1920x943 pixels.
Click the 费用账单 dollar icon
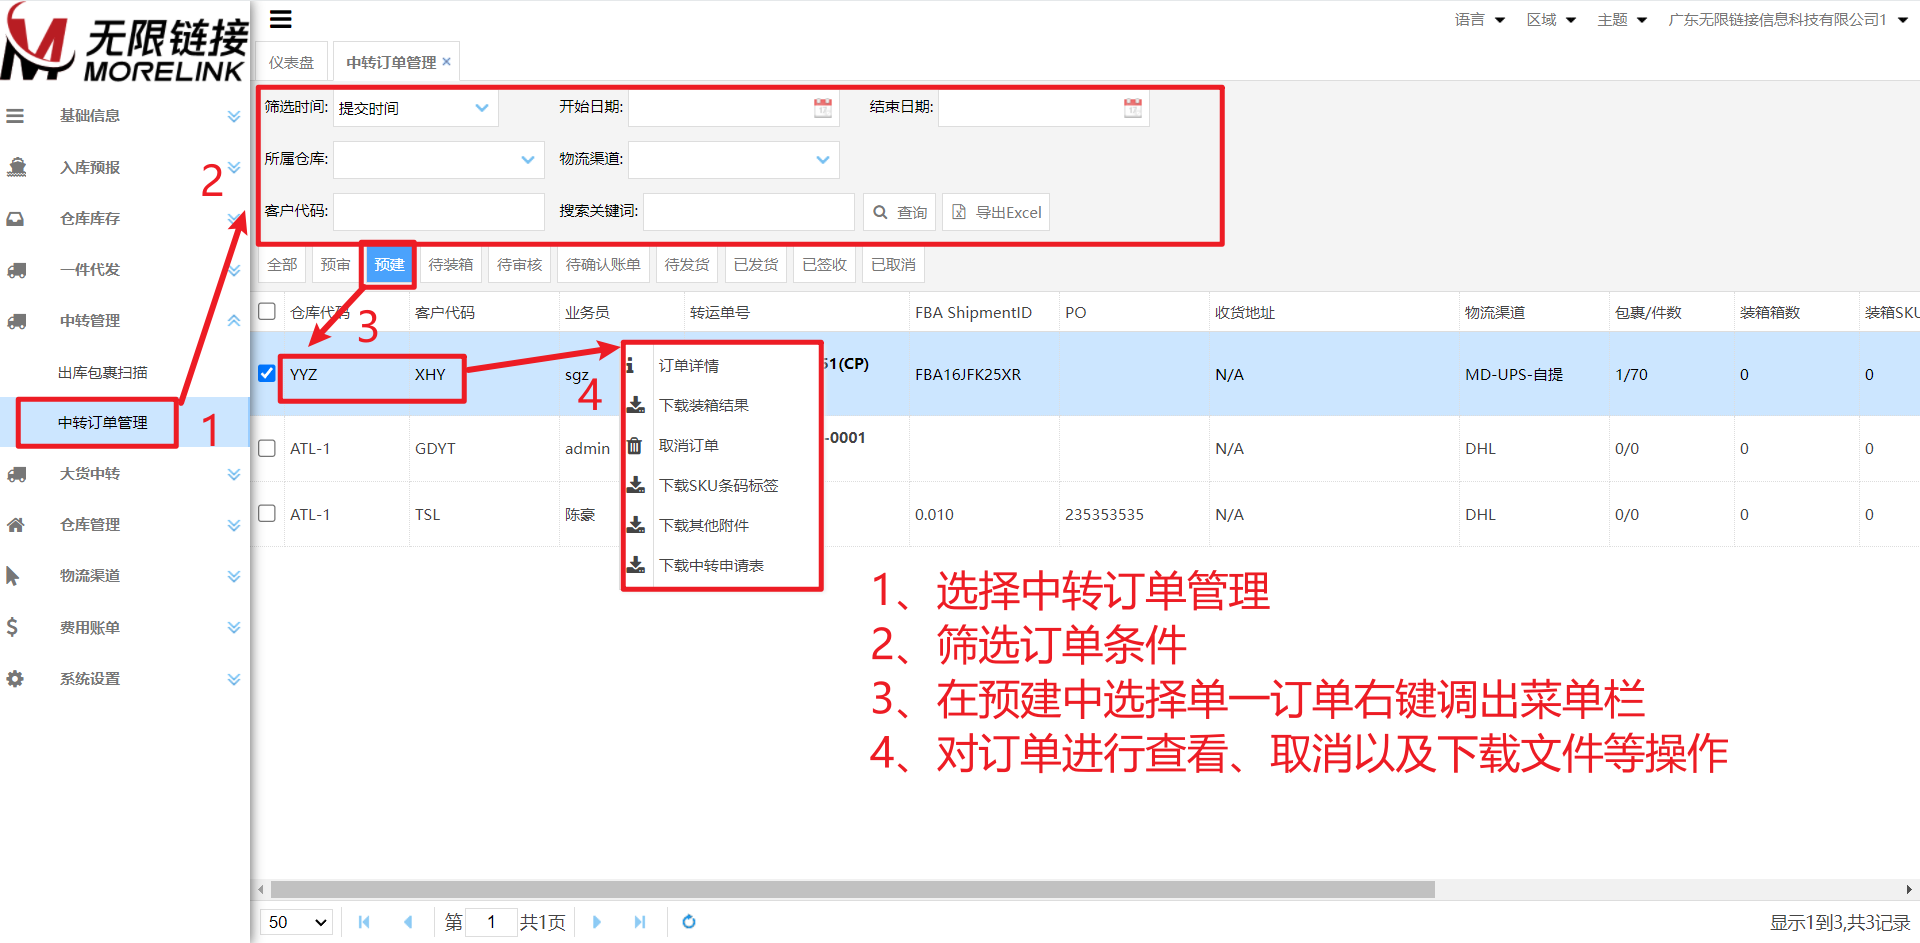tap(12, 627)
